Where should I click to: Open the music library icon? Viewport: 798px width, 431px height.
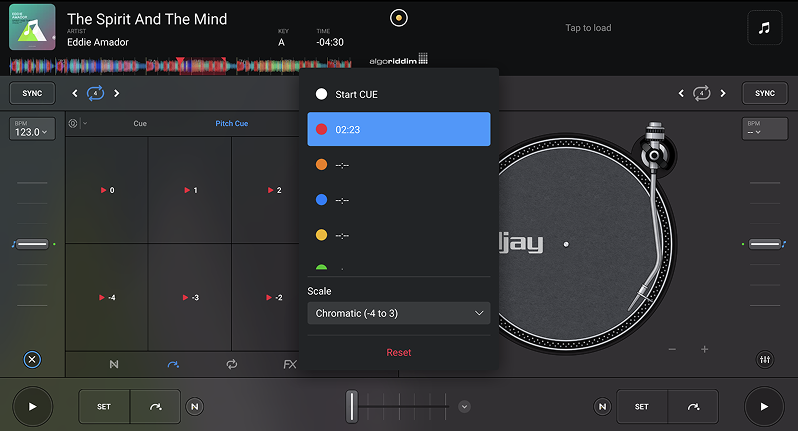tap(764, 28)
